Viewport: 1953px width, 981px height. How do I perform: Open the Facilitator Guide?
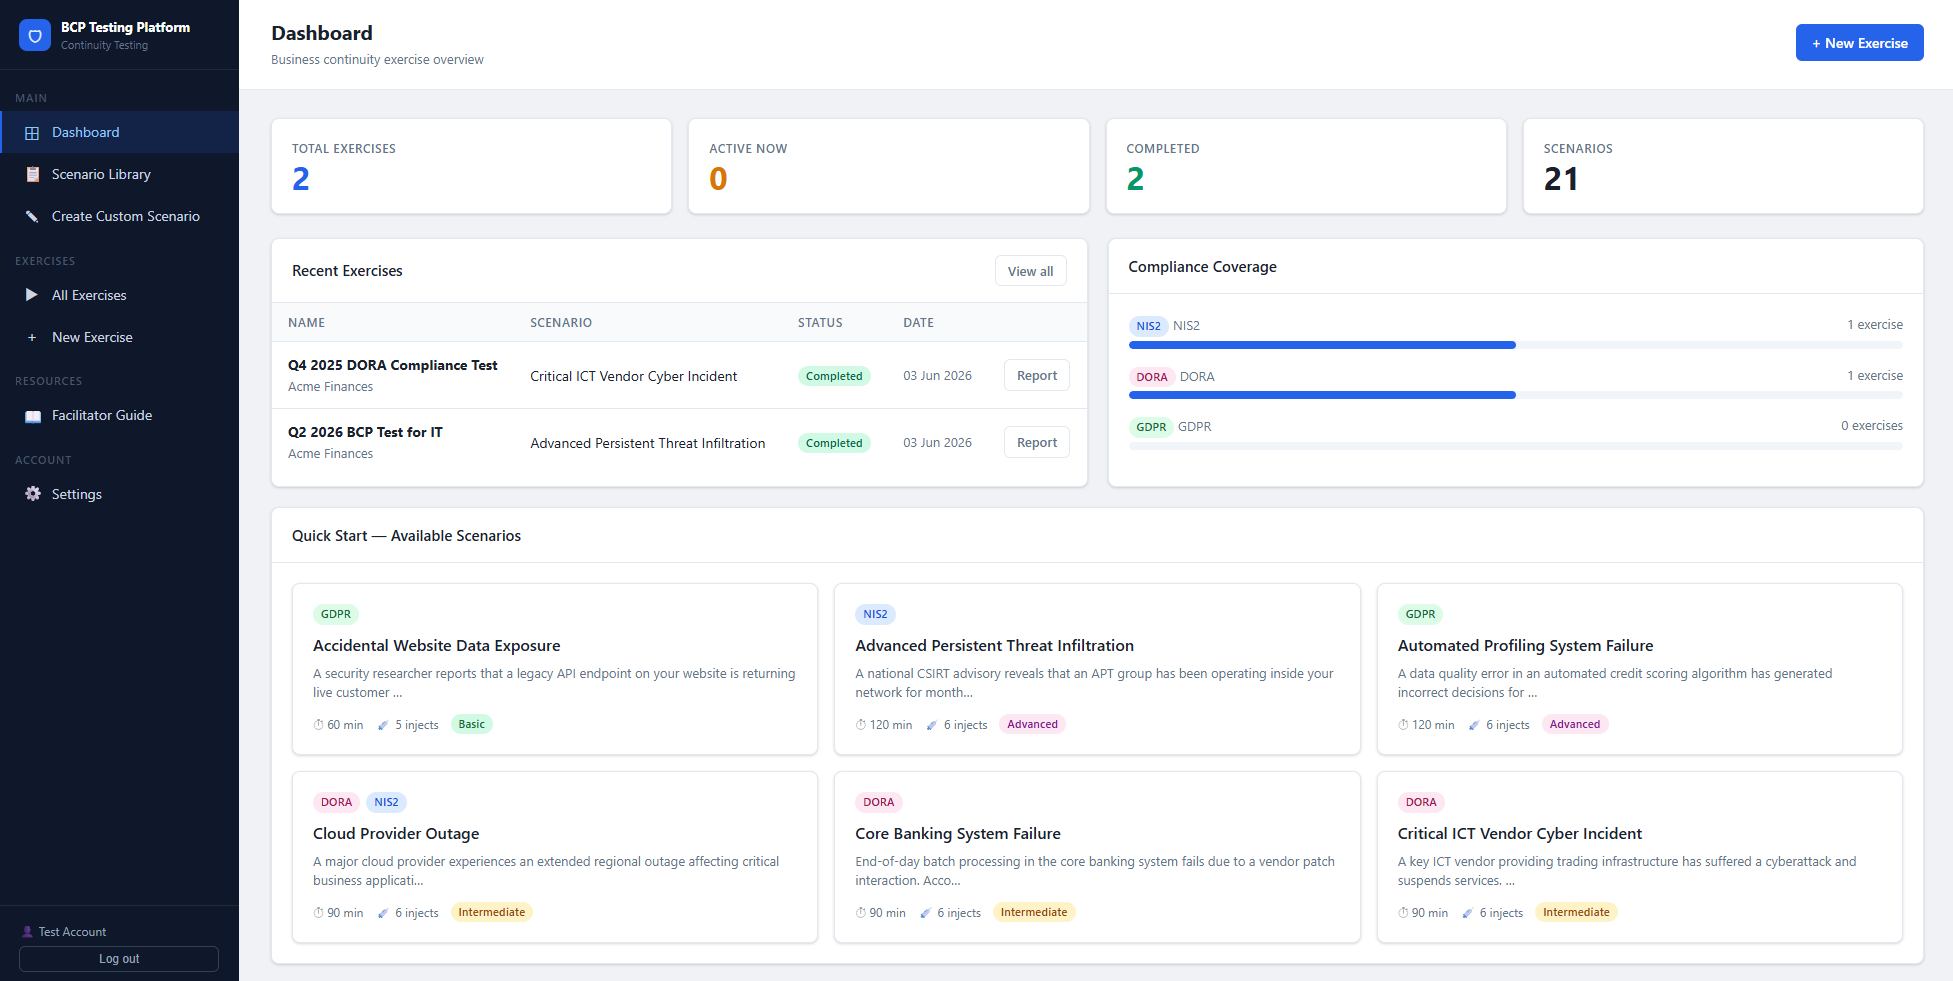[120, 415]
